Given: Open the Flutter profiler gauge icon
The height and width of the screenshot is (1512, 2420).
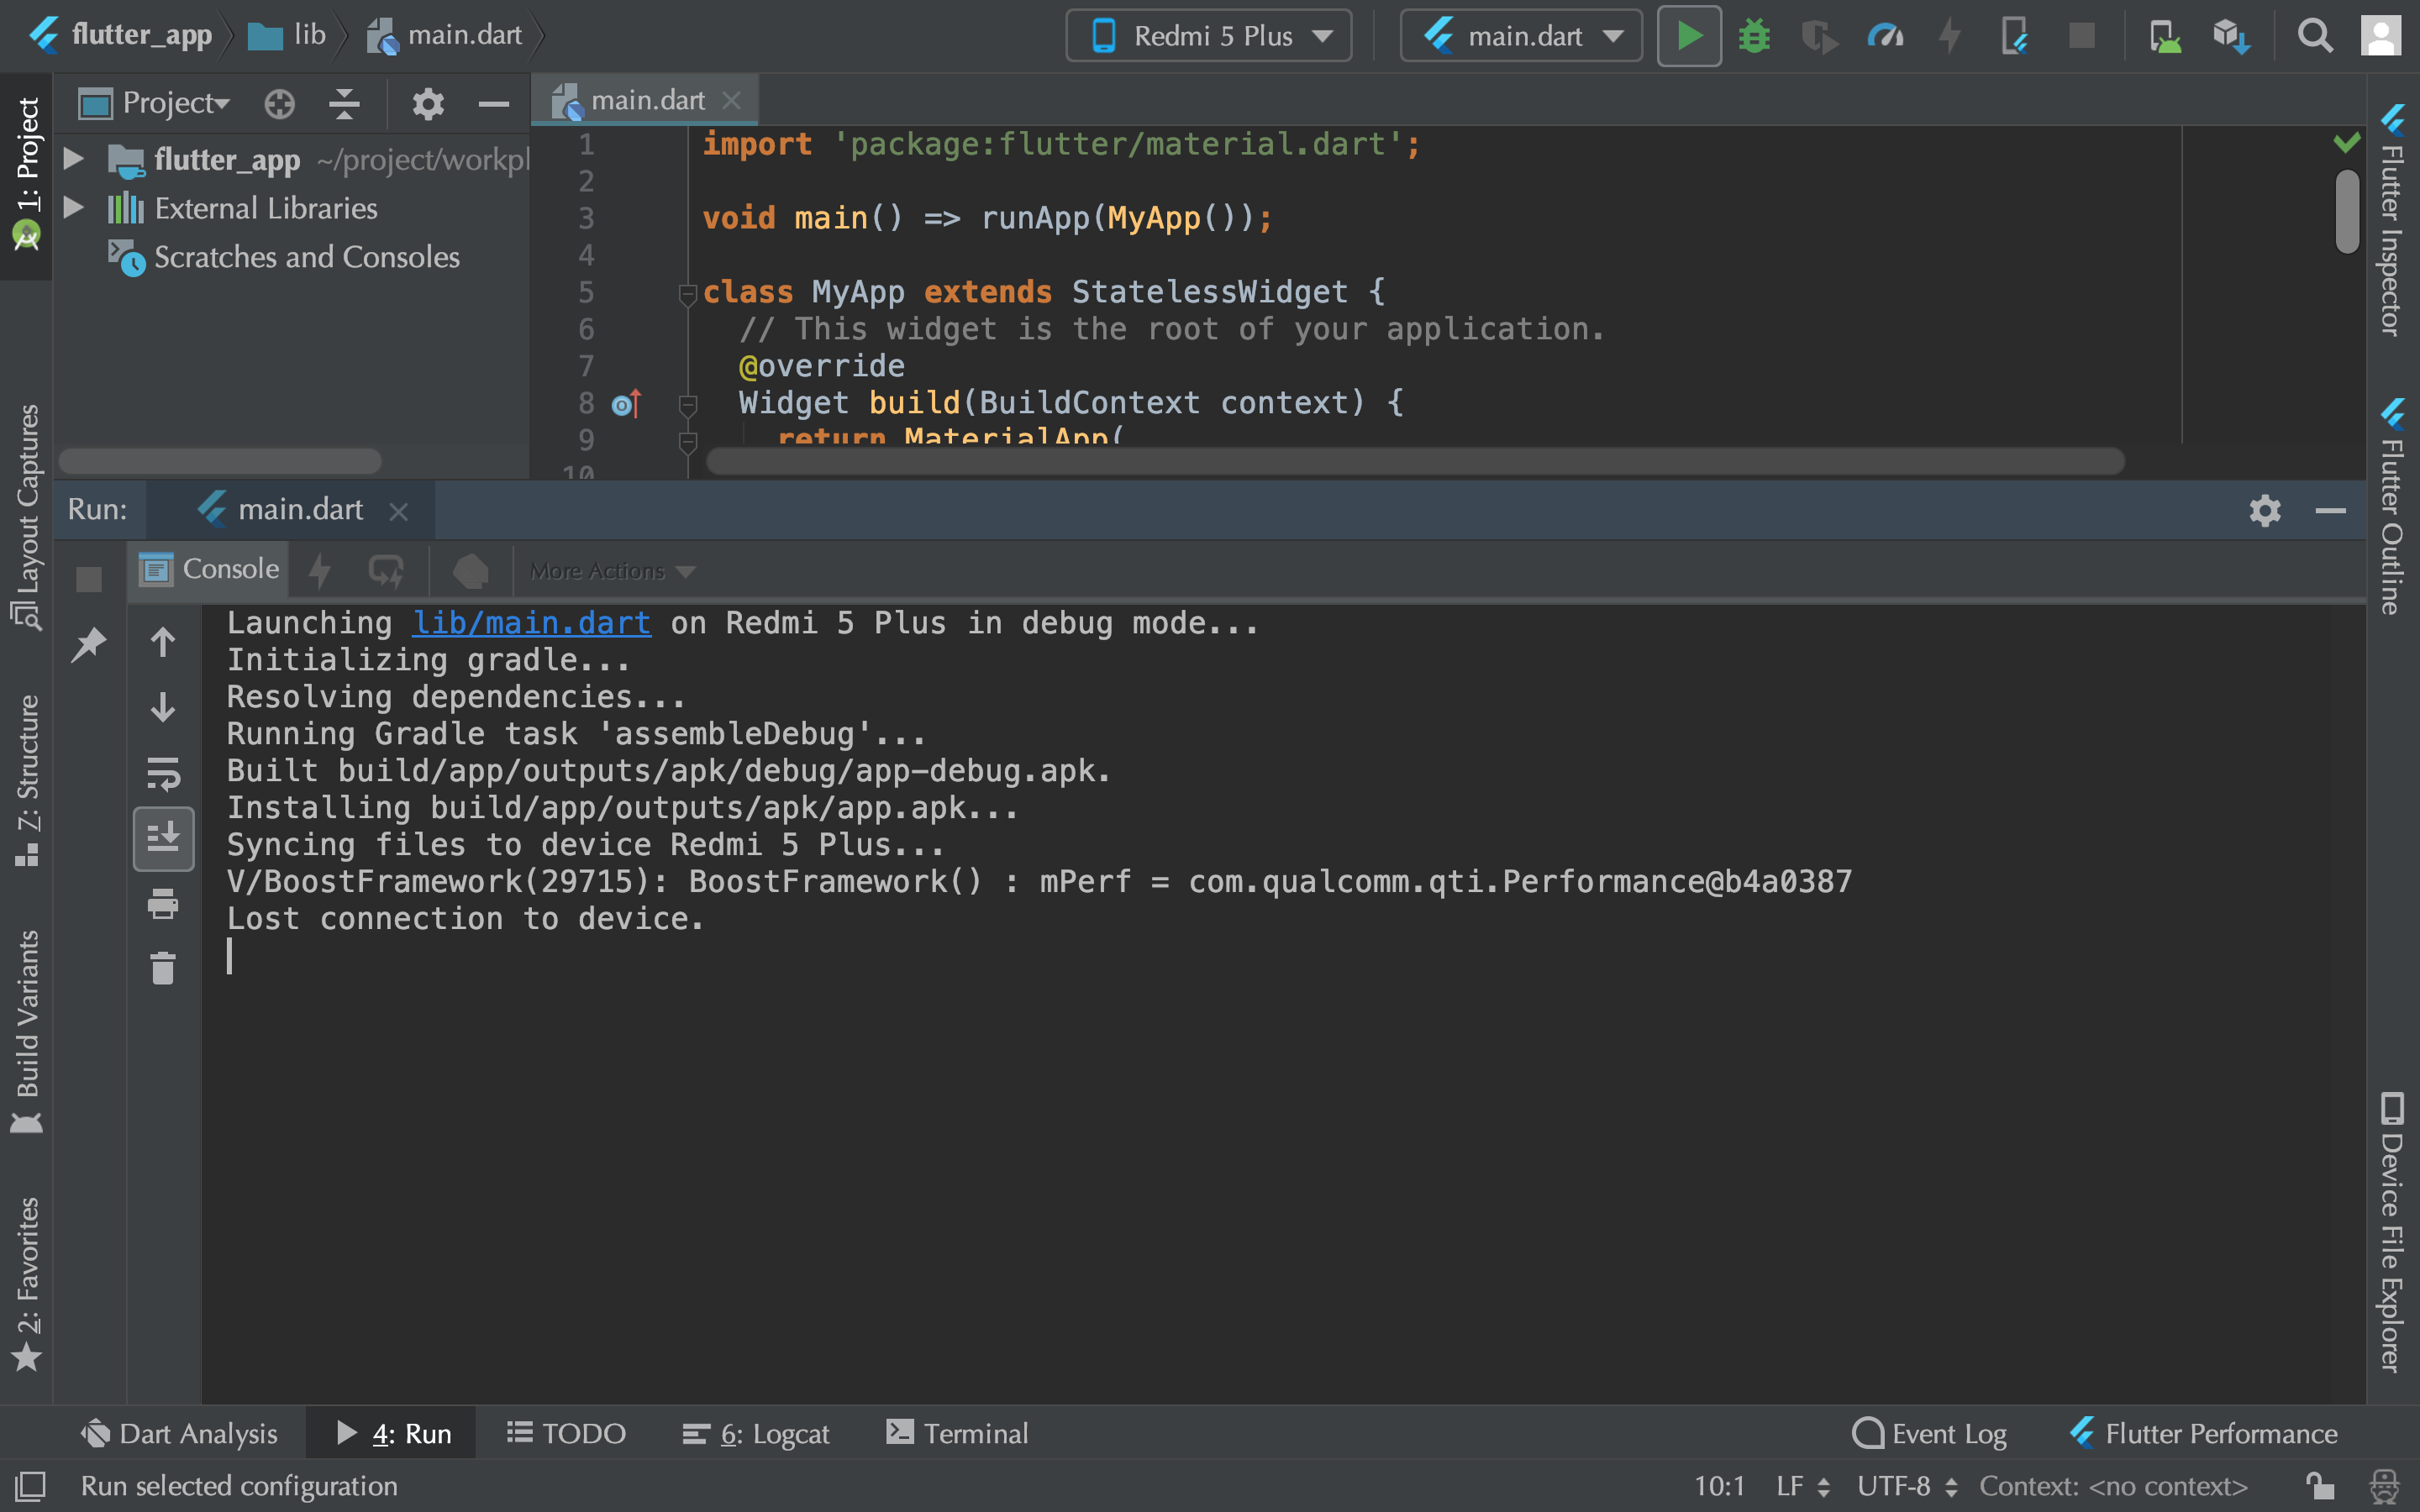Looking at the screenshot, I should [1885, 37].
